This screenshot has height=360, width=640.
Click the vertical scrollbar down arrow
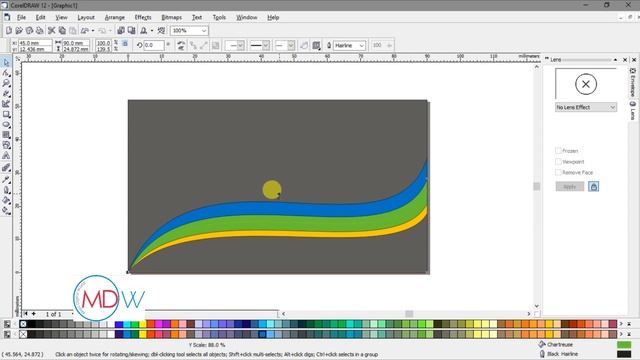(x=537, y=306)
